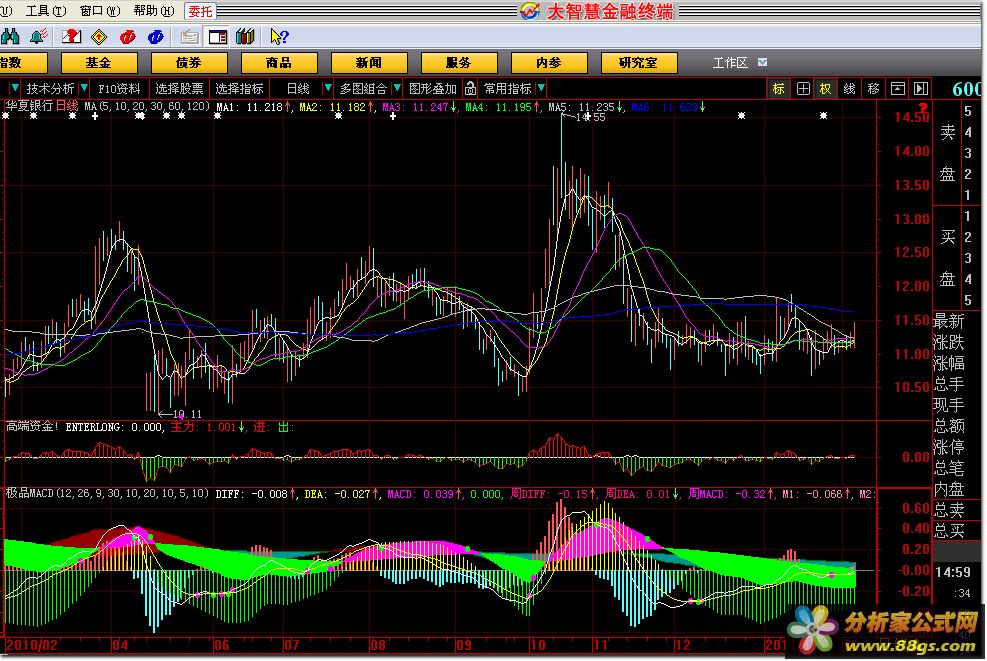Click the 卖盘 sell orders label
Image resolution: width=987 pixels, height=661 pixels.
pyautogui.click(x=947, y=153)
